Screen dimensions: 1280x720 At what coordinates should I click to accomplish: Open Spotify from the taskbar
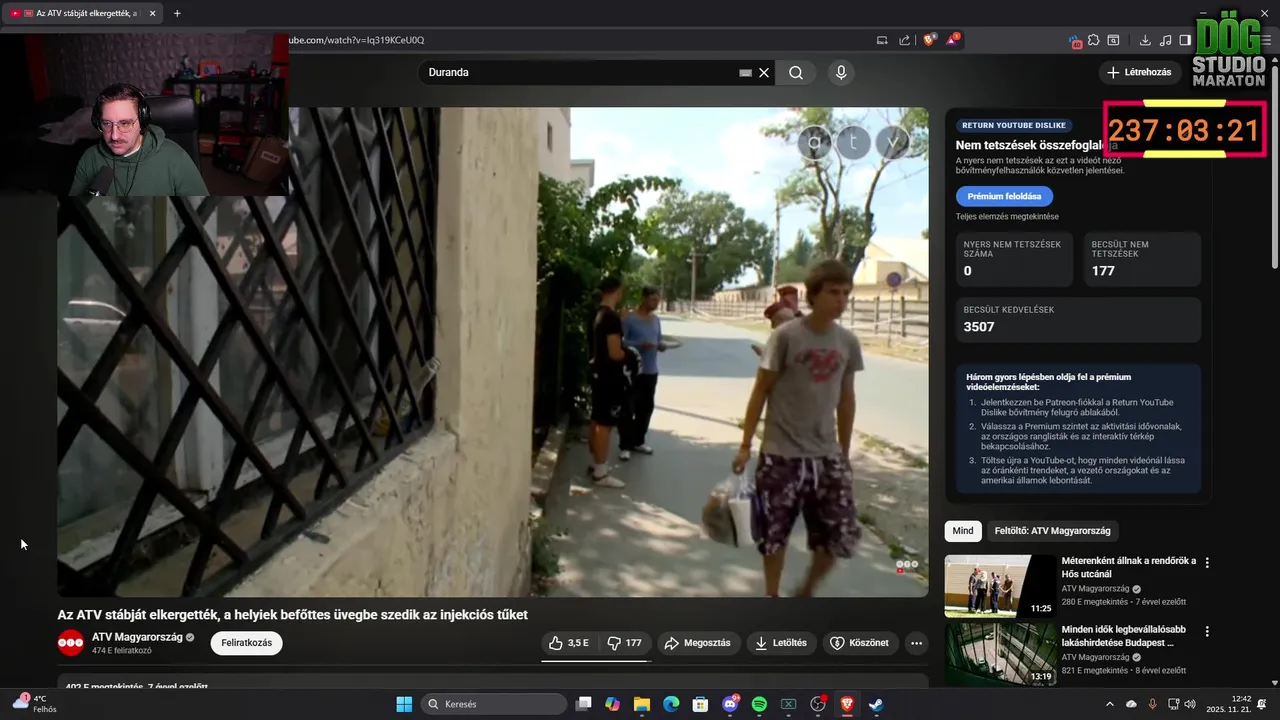(759, 704)
